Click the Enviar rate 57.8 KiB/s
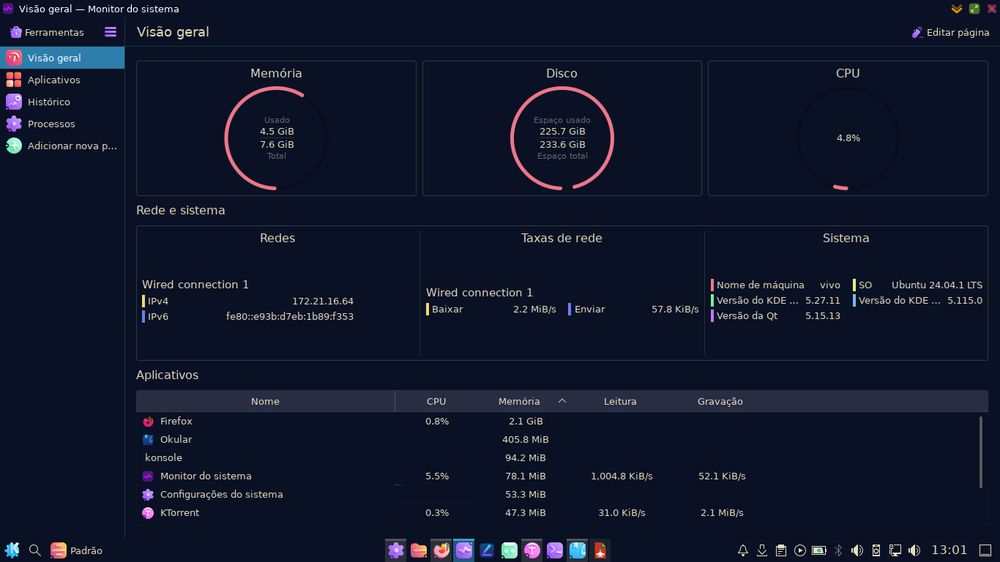This screenshot has height=562, width=1000. click(675, 309)
